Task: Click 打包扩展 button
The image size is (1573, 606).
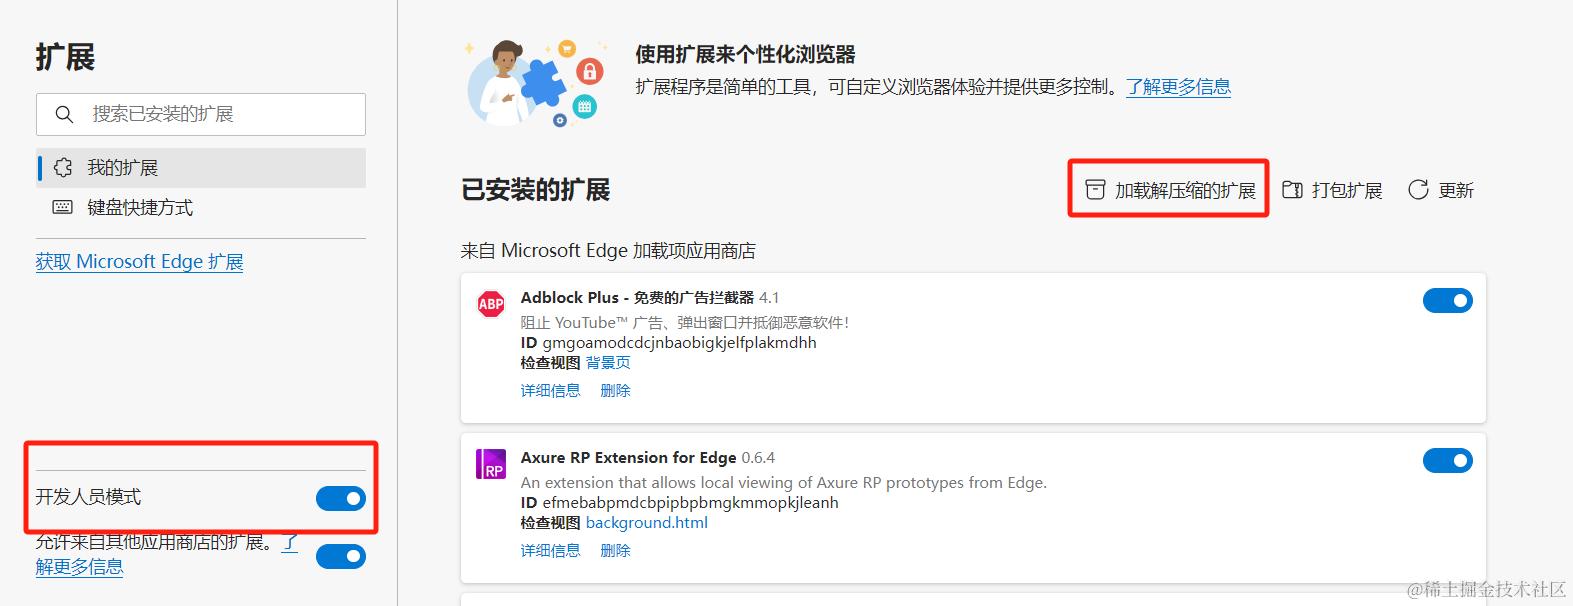Action: click(1332, 190)
